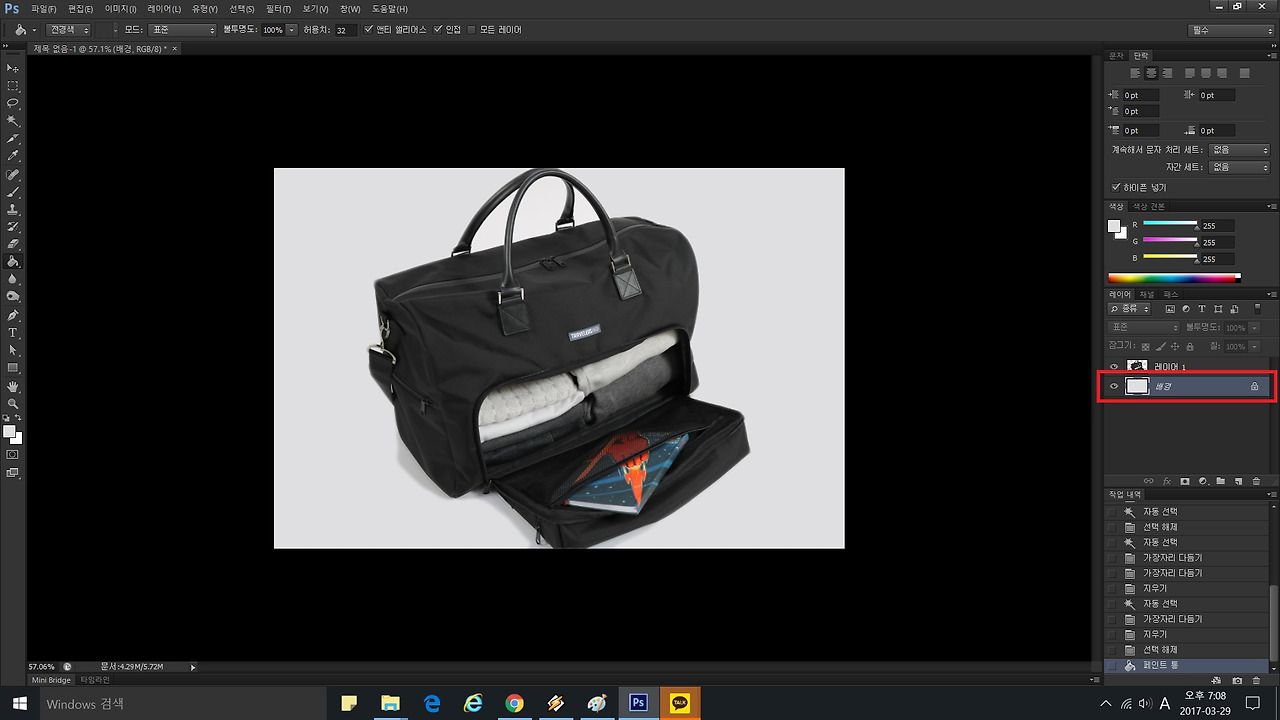This screenshot has height=720, width=1280.
Task: Select the Magic Wand tool
Action: [x=13, y=121]
